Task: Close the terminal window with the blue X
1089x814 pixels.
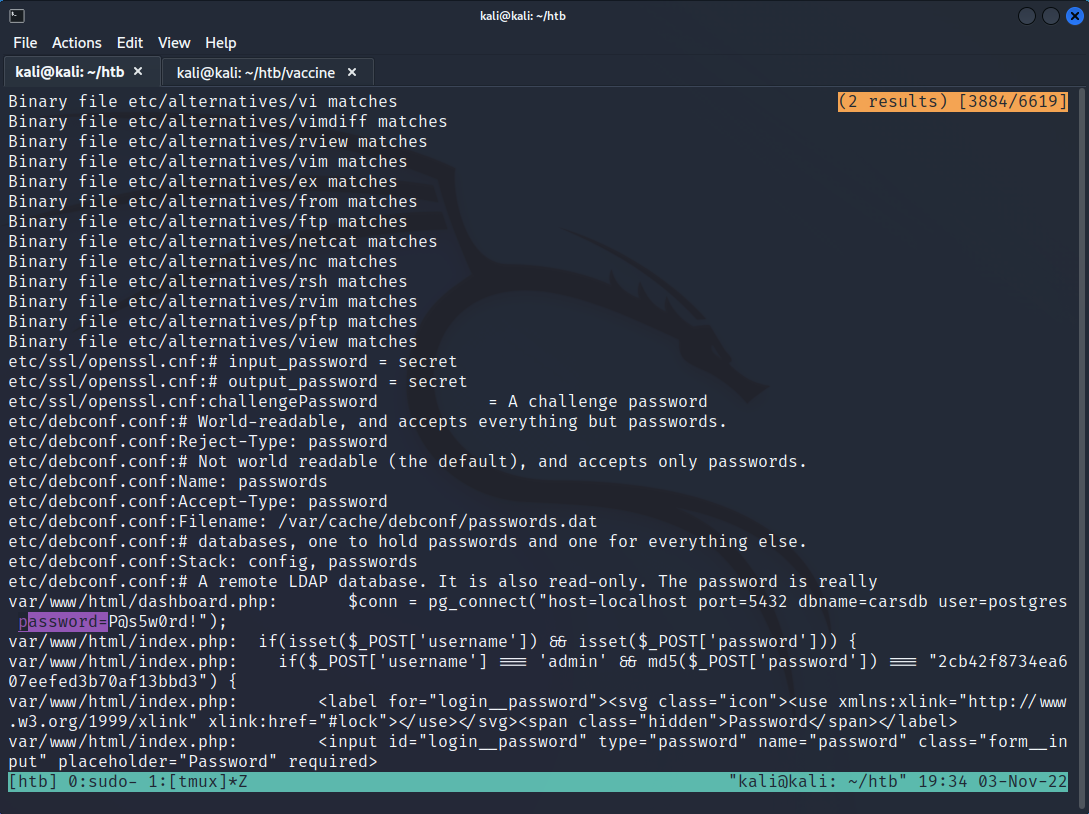Action: point(1074,16)
